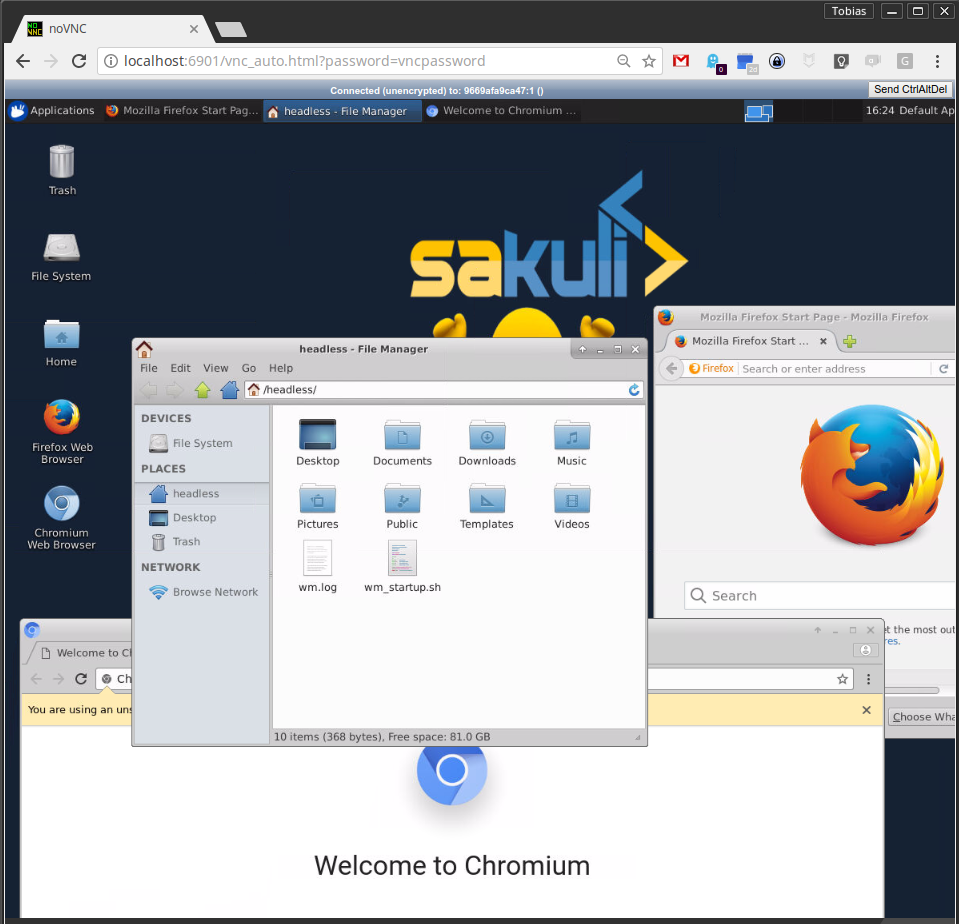Reload the /headless/ folder via refresh icon
959x924 pixels.
(634, 390)
